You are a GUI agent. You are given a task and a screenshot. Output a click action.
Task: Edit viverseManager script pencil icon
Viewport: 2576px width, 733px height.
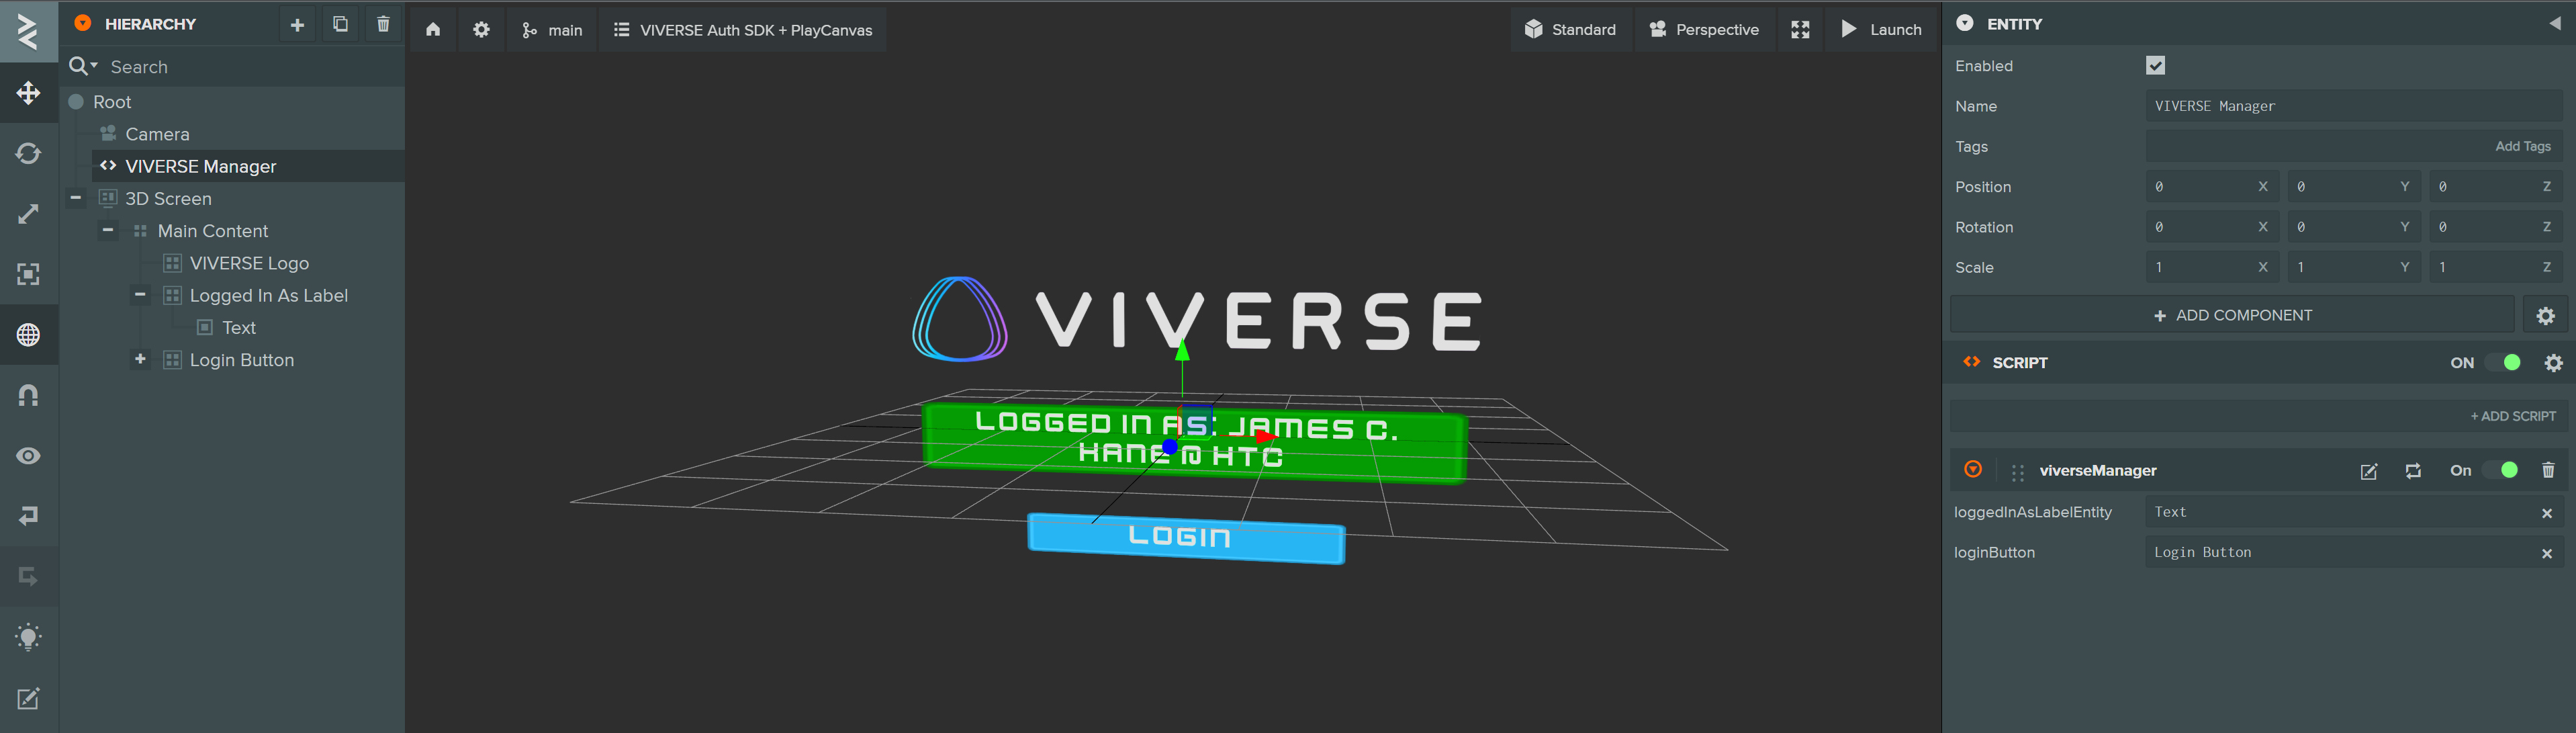[x=2368, y=471]
